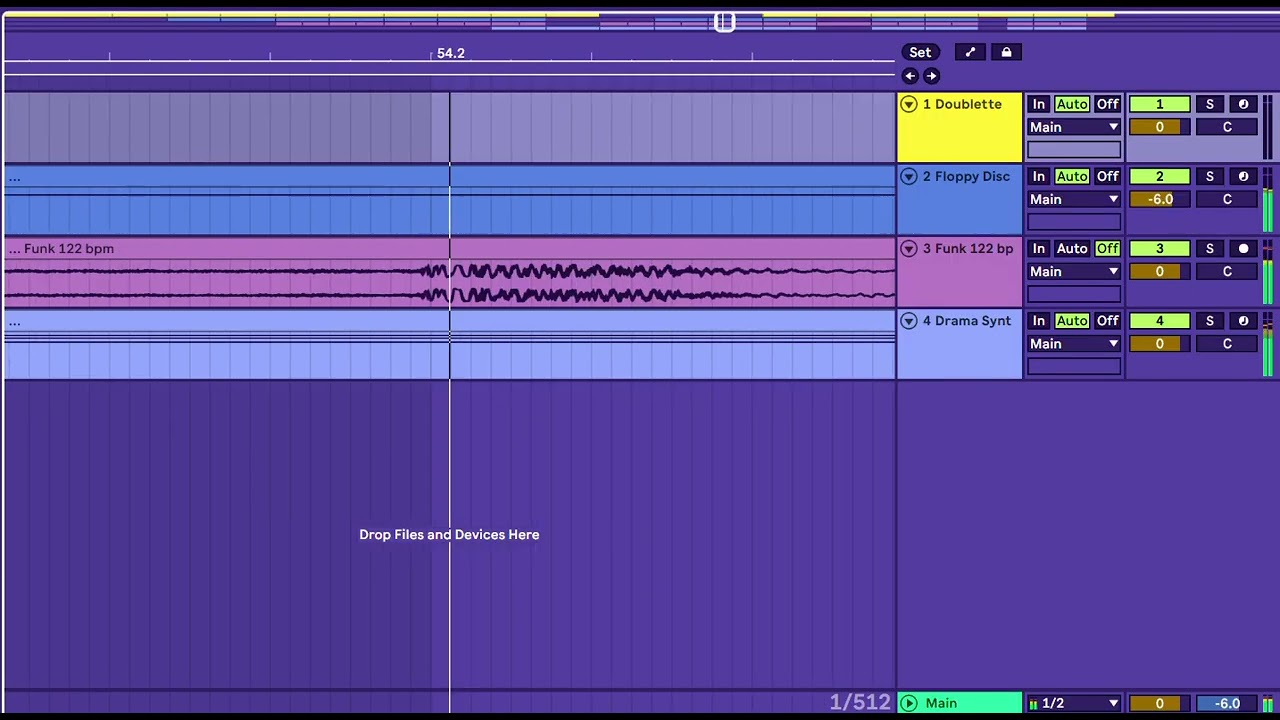This screenshot has height=720, width=1280.
Task: Click the Funk 122 bpm audio clip
Action: (x=449, y=272)
